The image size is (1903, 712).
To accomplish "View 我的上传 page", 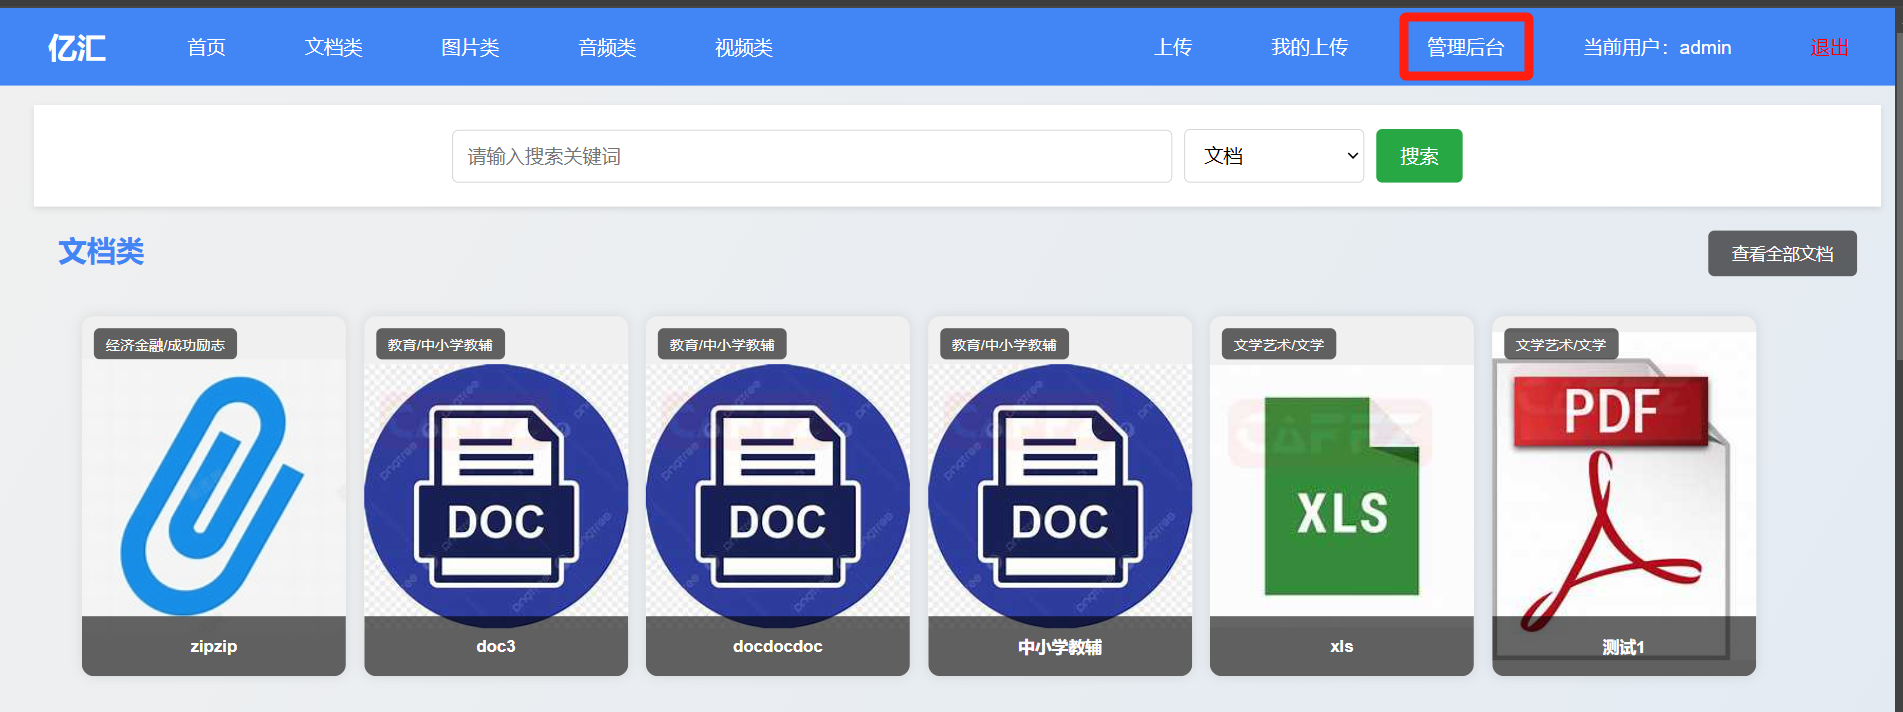I will (x=1309, y=47).
